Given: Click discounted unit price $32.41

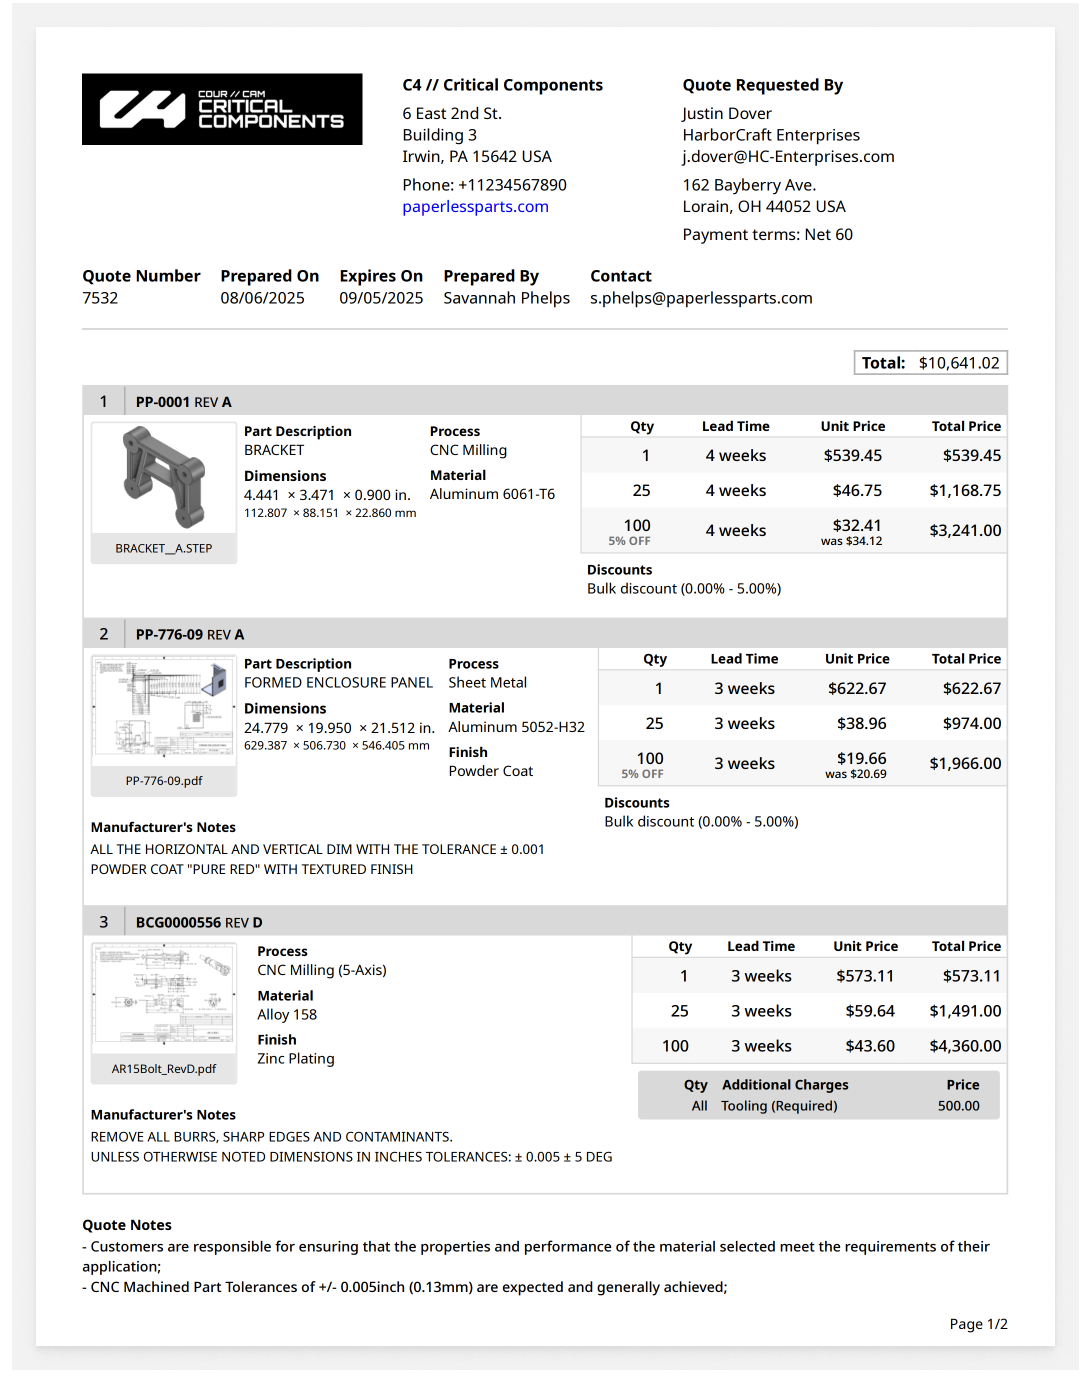Looking at the screenshot, I should coord(857,526).
